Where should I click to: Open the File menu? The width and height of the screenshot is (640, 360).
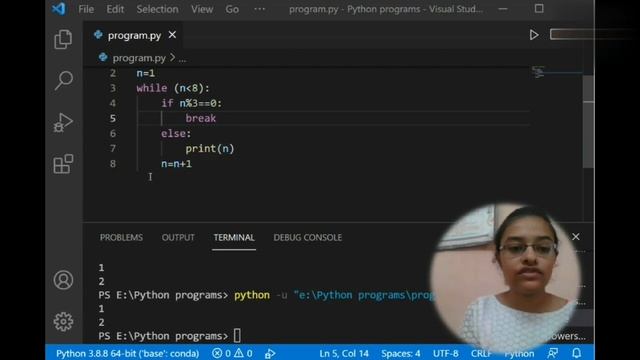[x=86, y=9]
